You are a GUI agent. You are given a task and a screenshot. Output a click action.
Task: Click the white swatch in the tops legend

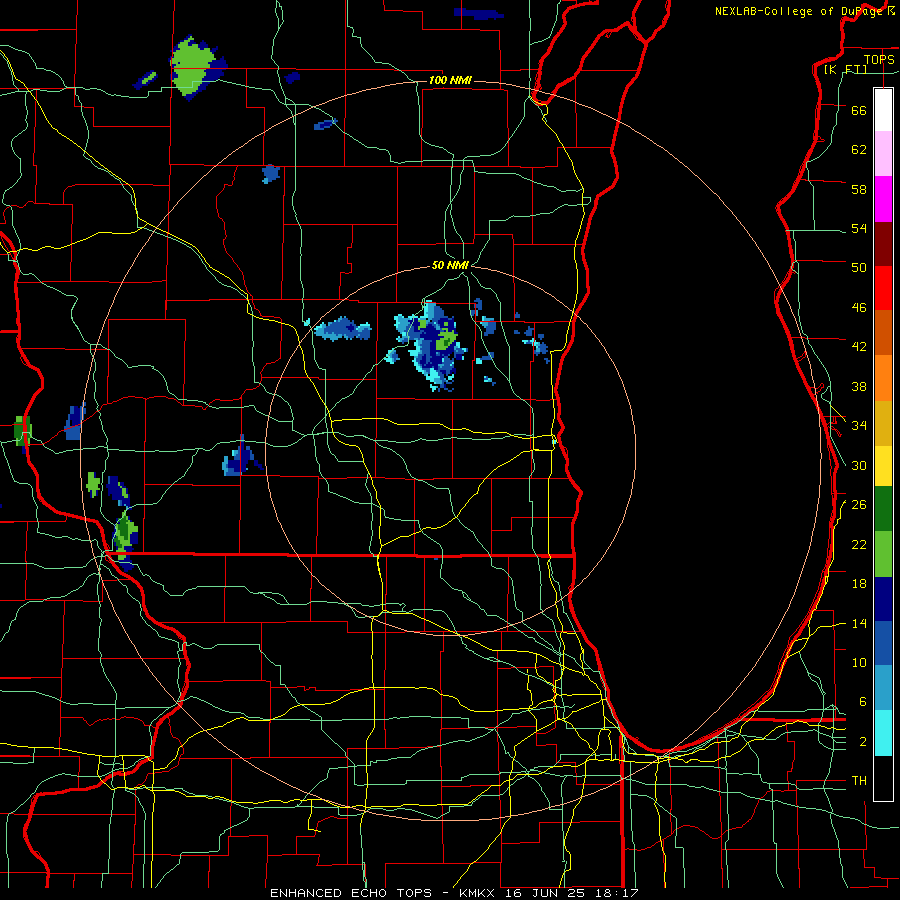click(883, 110)
